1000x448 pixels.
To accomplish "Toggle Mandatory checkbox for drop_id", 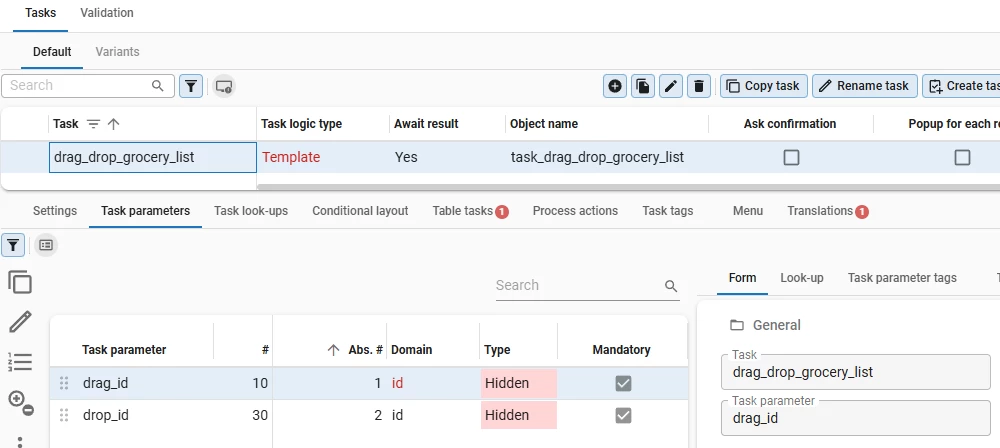I will [623, 415].
